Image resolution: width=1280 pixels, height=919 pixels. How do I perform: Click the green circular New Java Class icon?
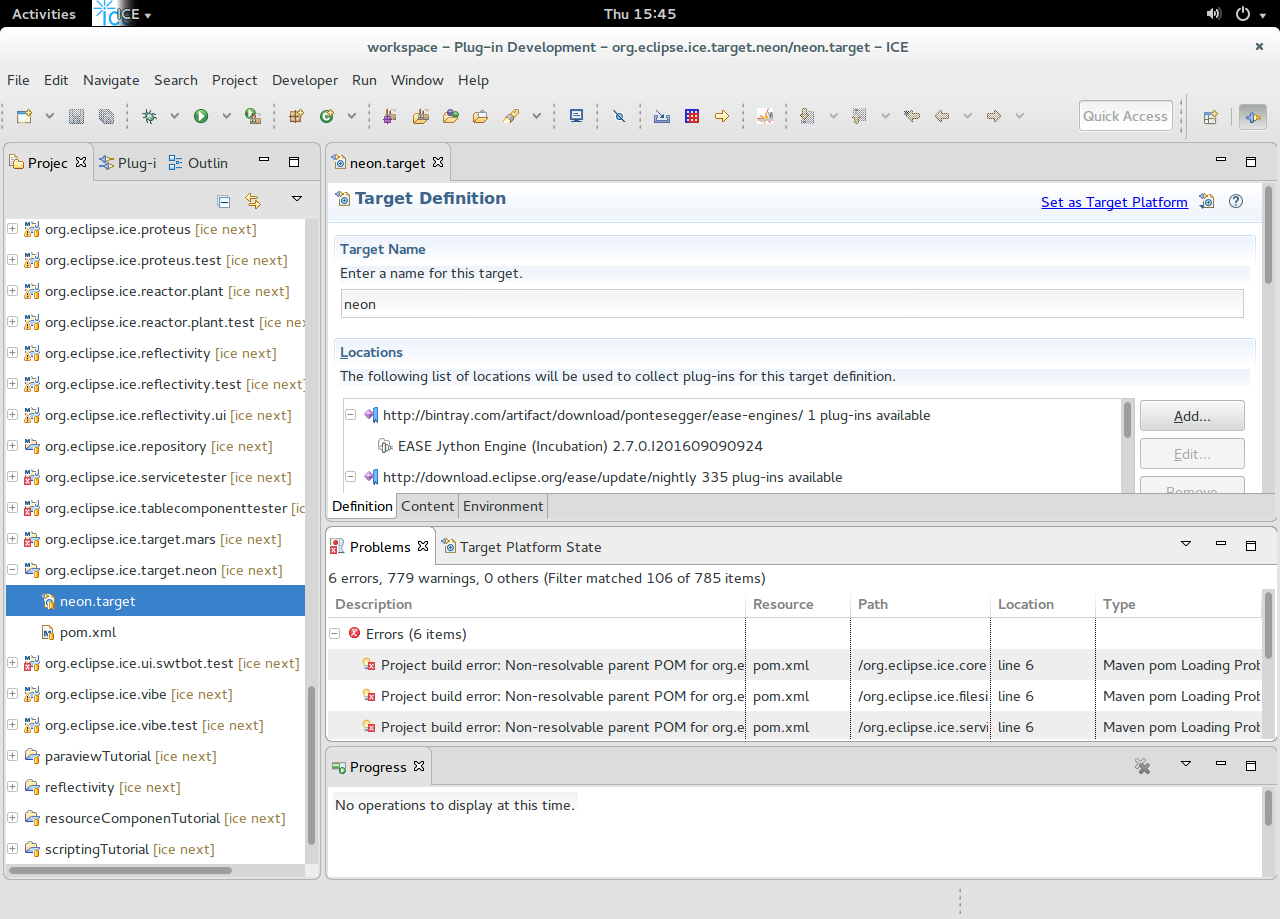coord(326,116)
